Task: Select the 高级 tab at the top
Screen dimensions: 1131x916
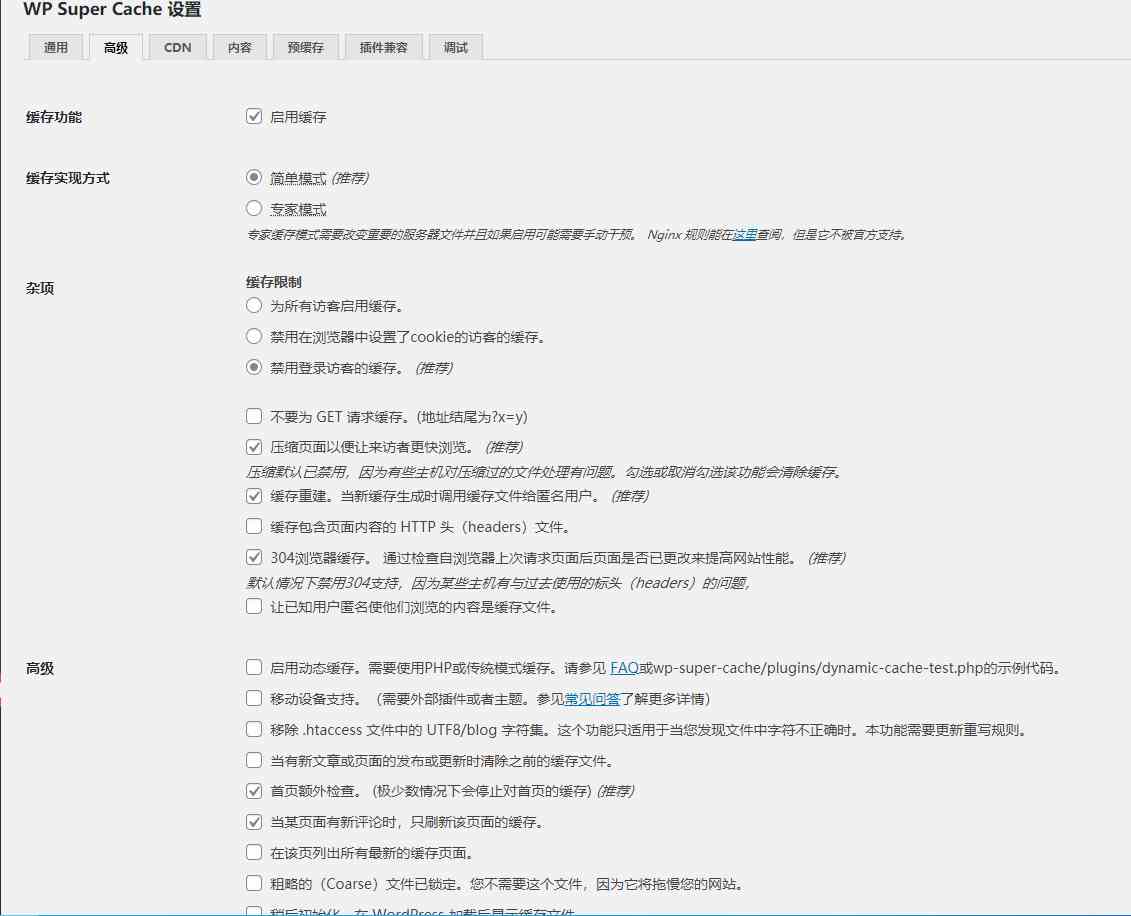Action: point(115,48)
